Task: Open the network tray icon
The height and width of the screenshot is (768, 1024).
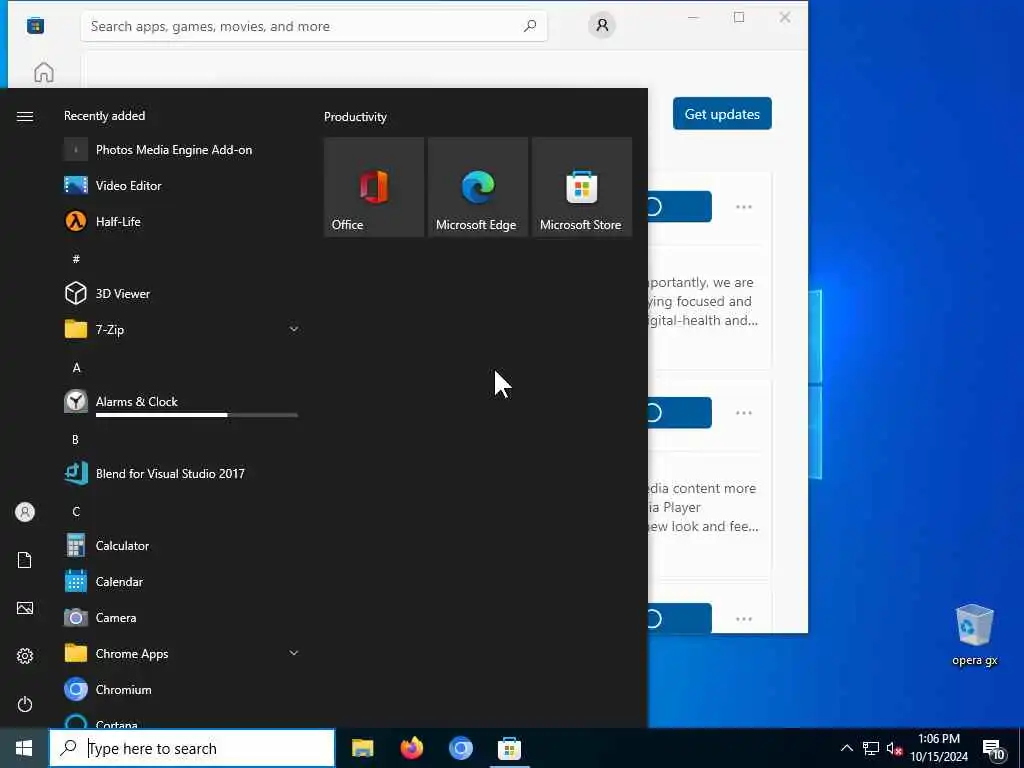Action: [871, 748]
